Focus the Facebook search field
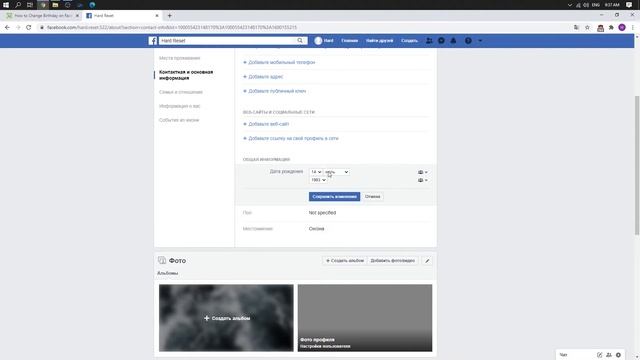 coord(228,41)
